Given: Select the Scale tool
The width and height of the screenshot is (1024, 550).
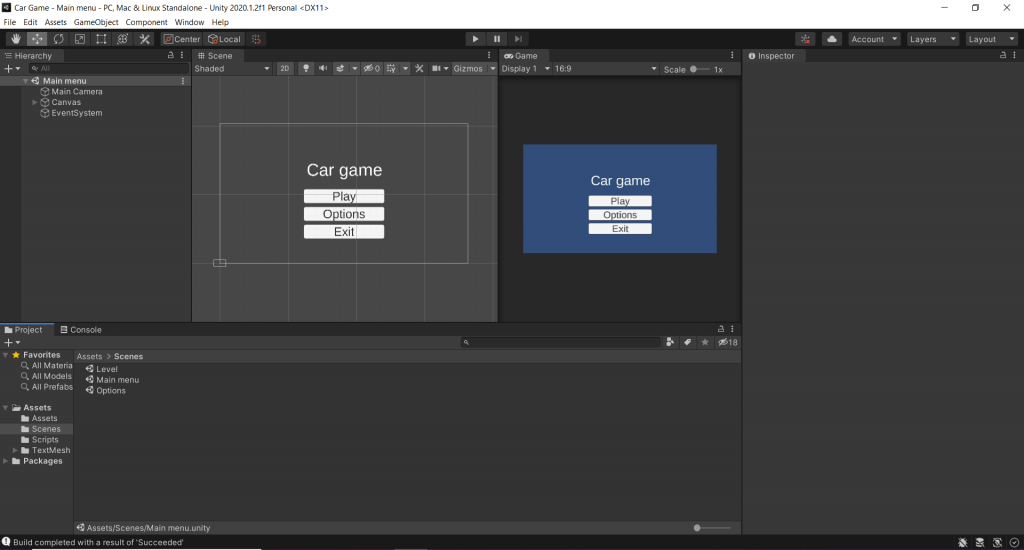Looking at the screenshot, I should point(79,39).
